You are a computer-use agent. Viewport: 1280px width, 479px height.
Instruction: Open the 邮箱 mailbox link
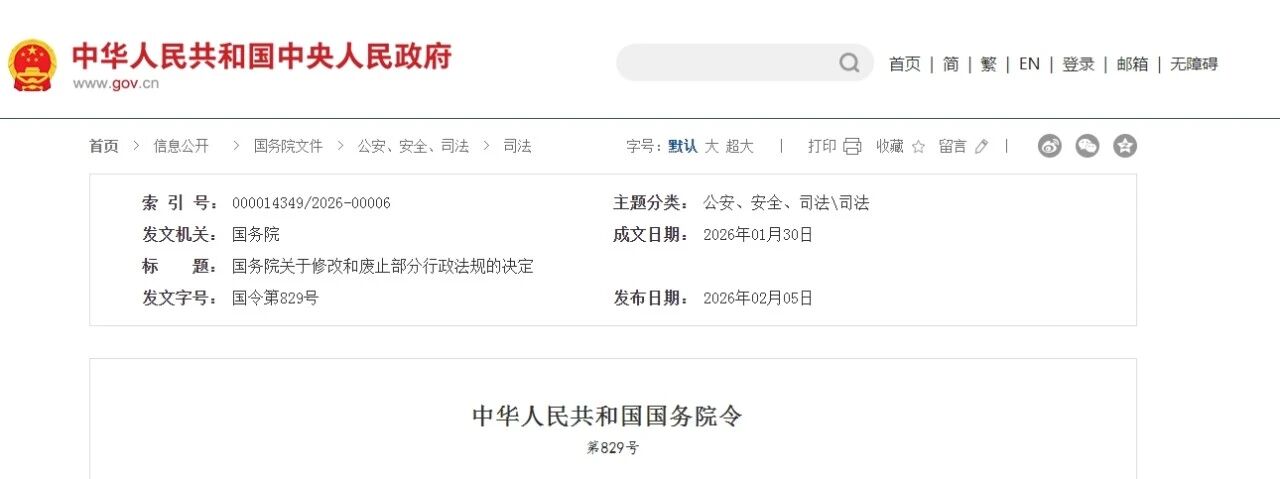[x=1132, y=64]
